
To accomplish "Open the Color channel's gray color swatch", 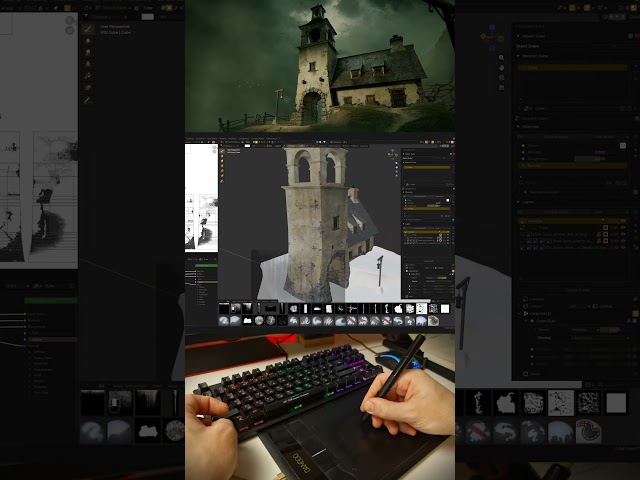I will [x=623, y=145].
